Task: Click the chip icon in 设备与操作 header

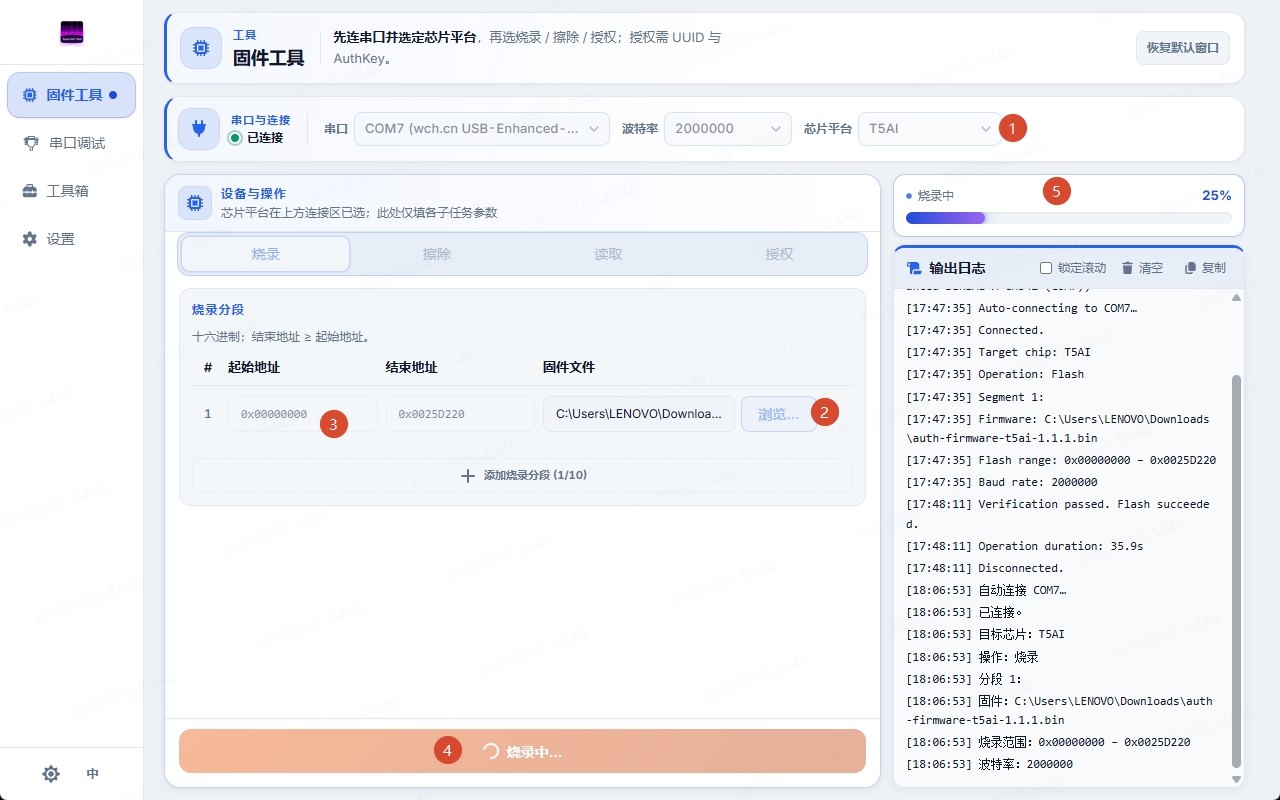Action: [x=194, y=203]
